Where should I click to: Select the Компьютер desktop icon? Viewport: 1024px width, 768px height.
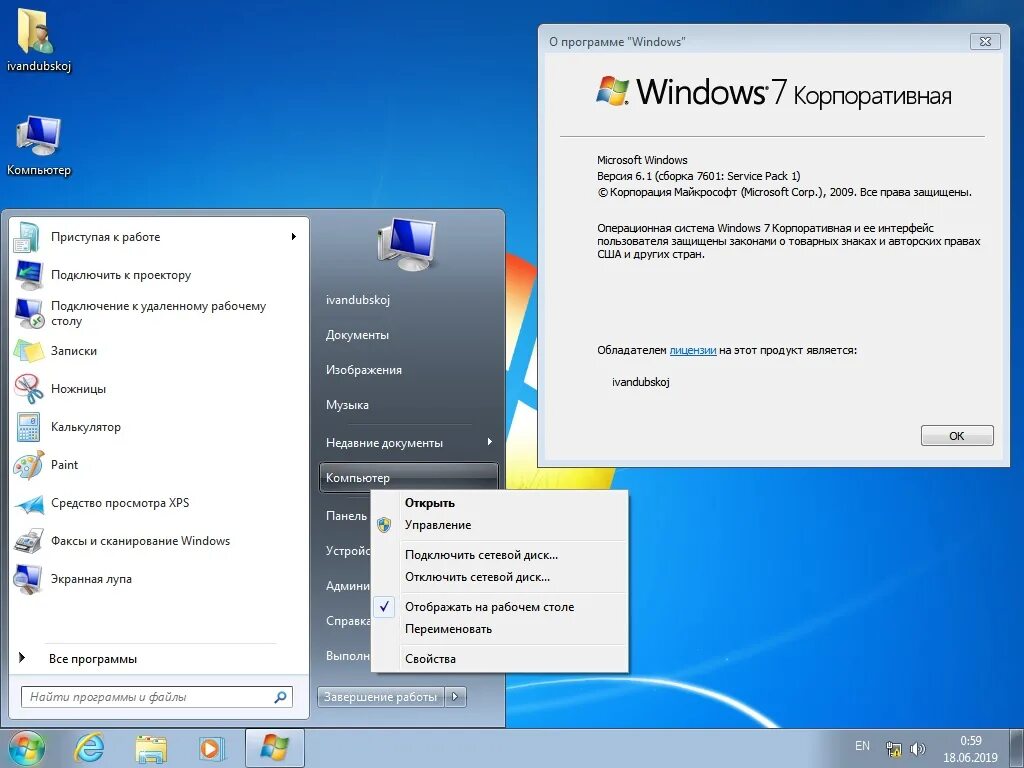pos(38,136)
